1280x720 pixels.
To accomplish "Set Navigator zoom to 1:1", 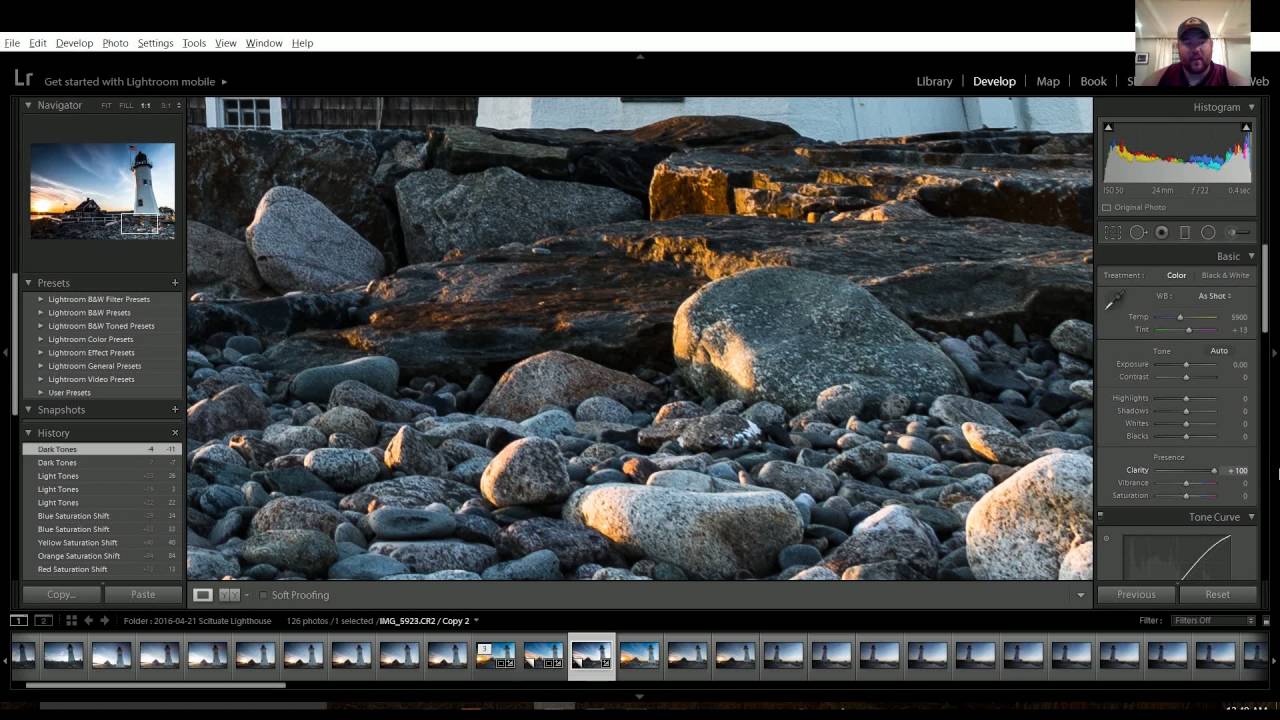I will click(146, 106).
